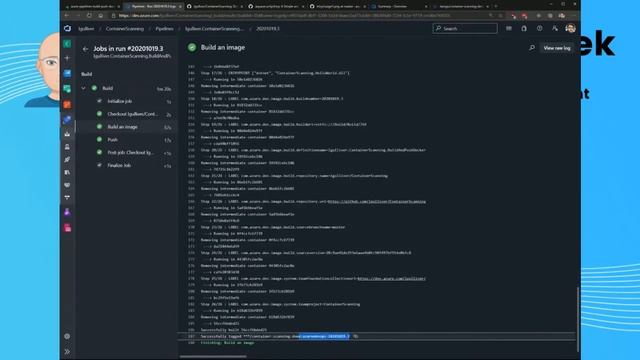Open Overview hub icon in sidebar
640x360 pixels.
[x=67, y=73]
